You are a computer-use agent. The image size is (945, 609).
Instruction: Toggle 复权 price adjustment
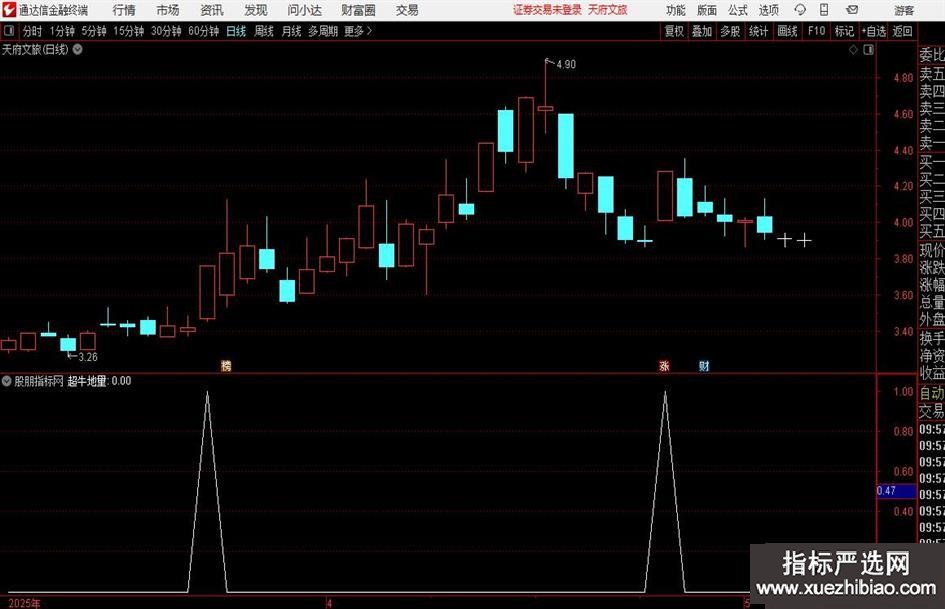pos(674,31)
